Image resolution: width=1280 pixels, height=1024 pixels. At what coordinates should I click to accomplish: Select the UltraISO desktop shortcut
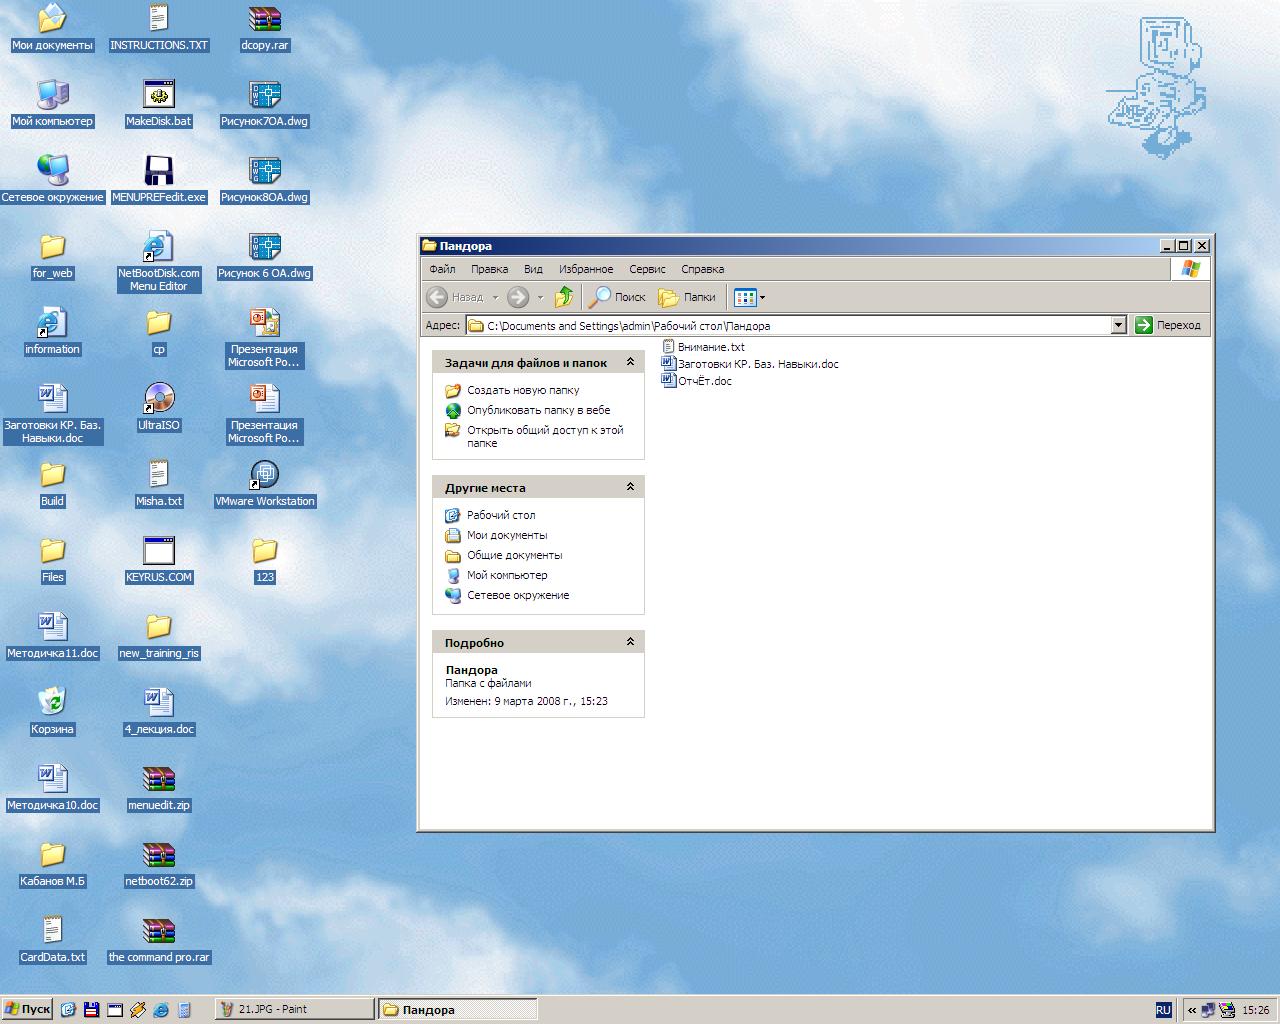coord(159,399)
